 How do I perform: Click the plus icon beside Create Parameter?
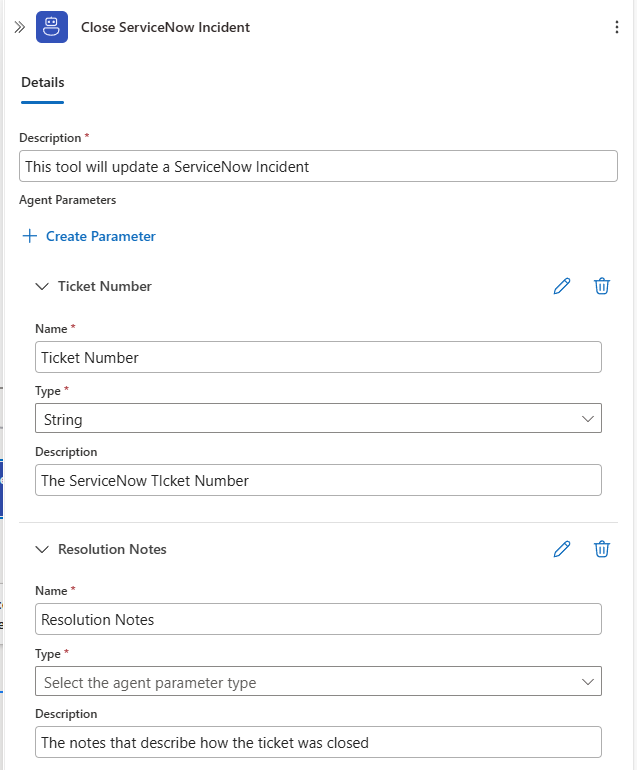29,236
